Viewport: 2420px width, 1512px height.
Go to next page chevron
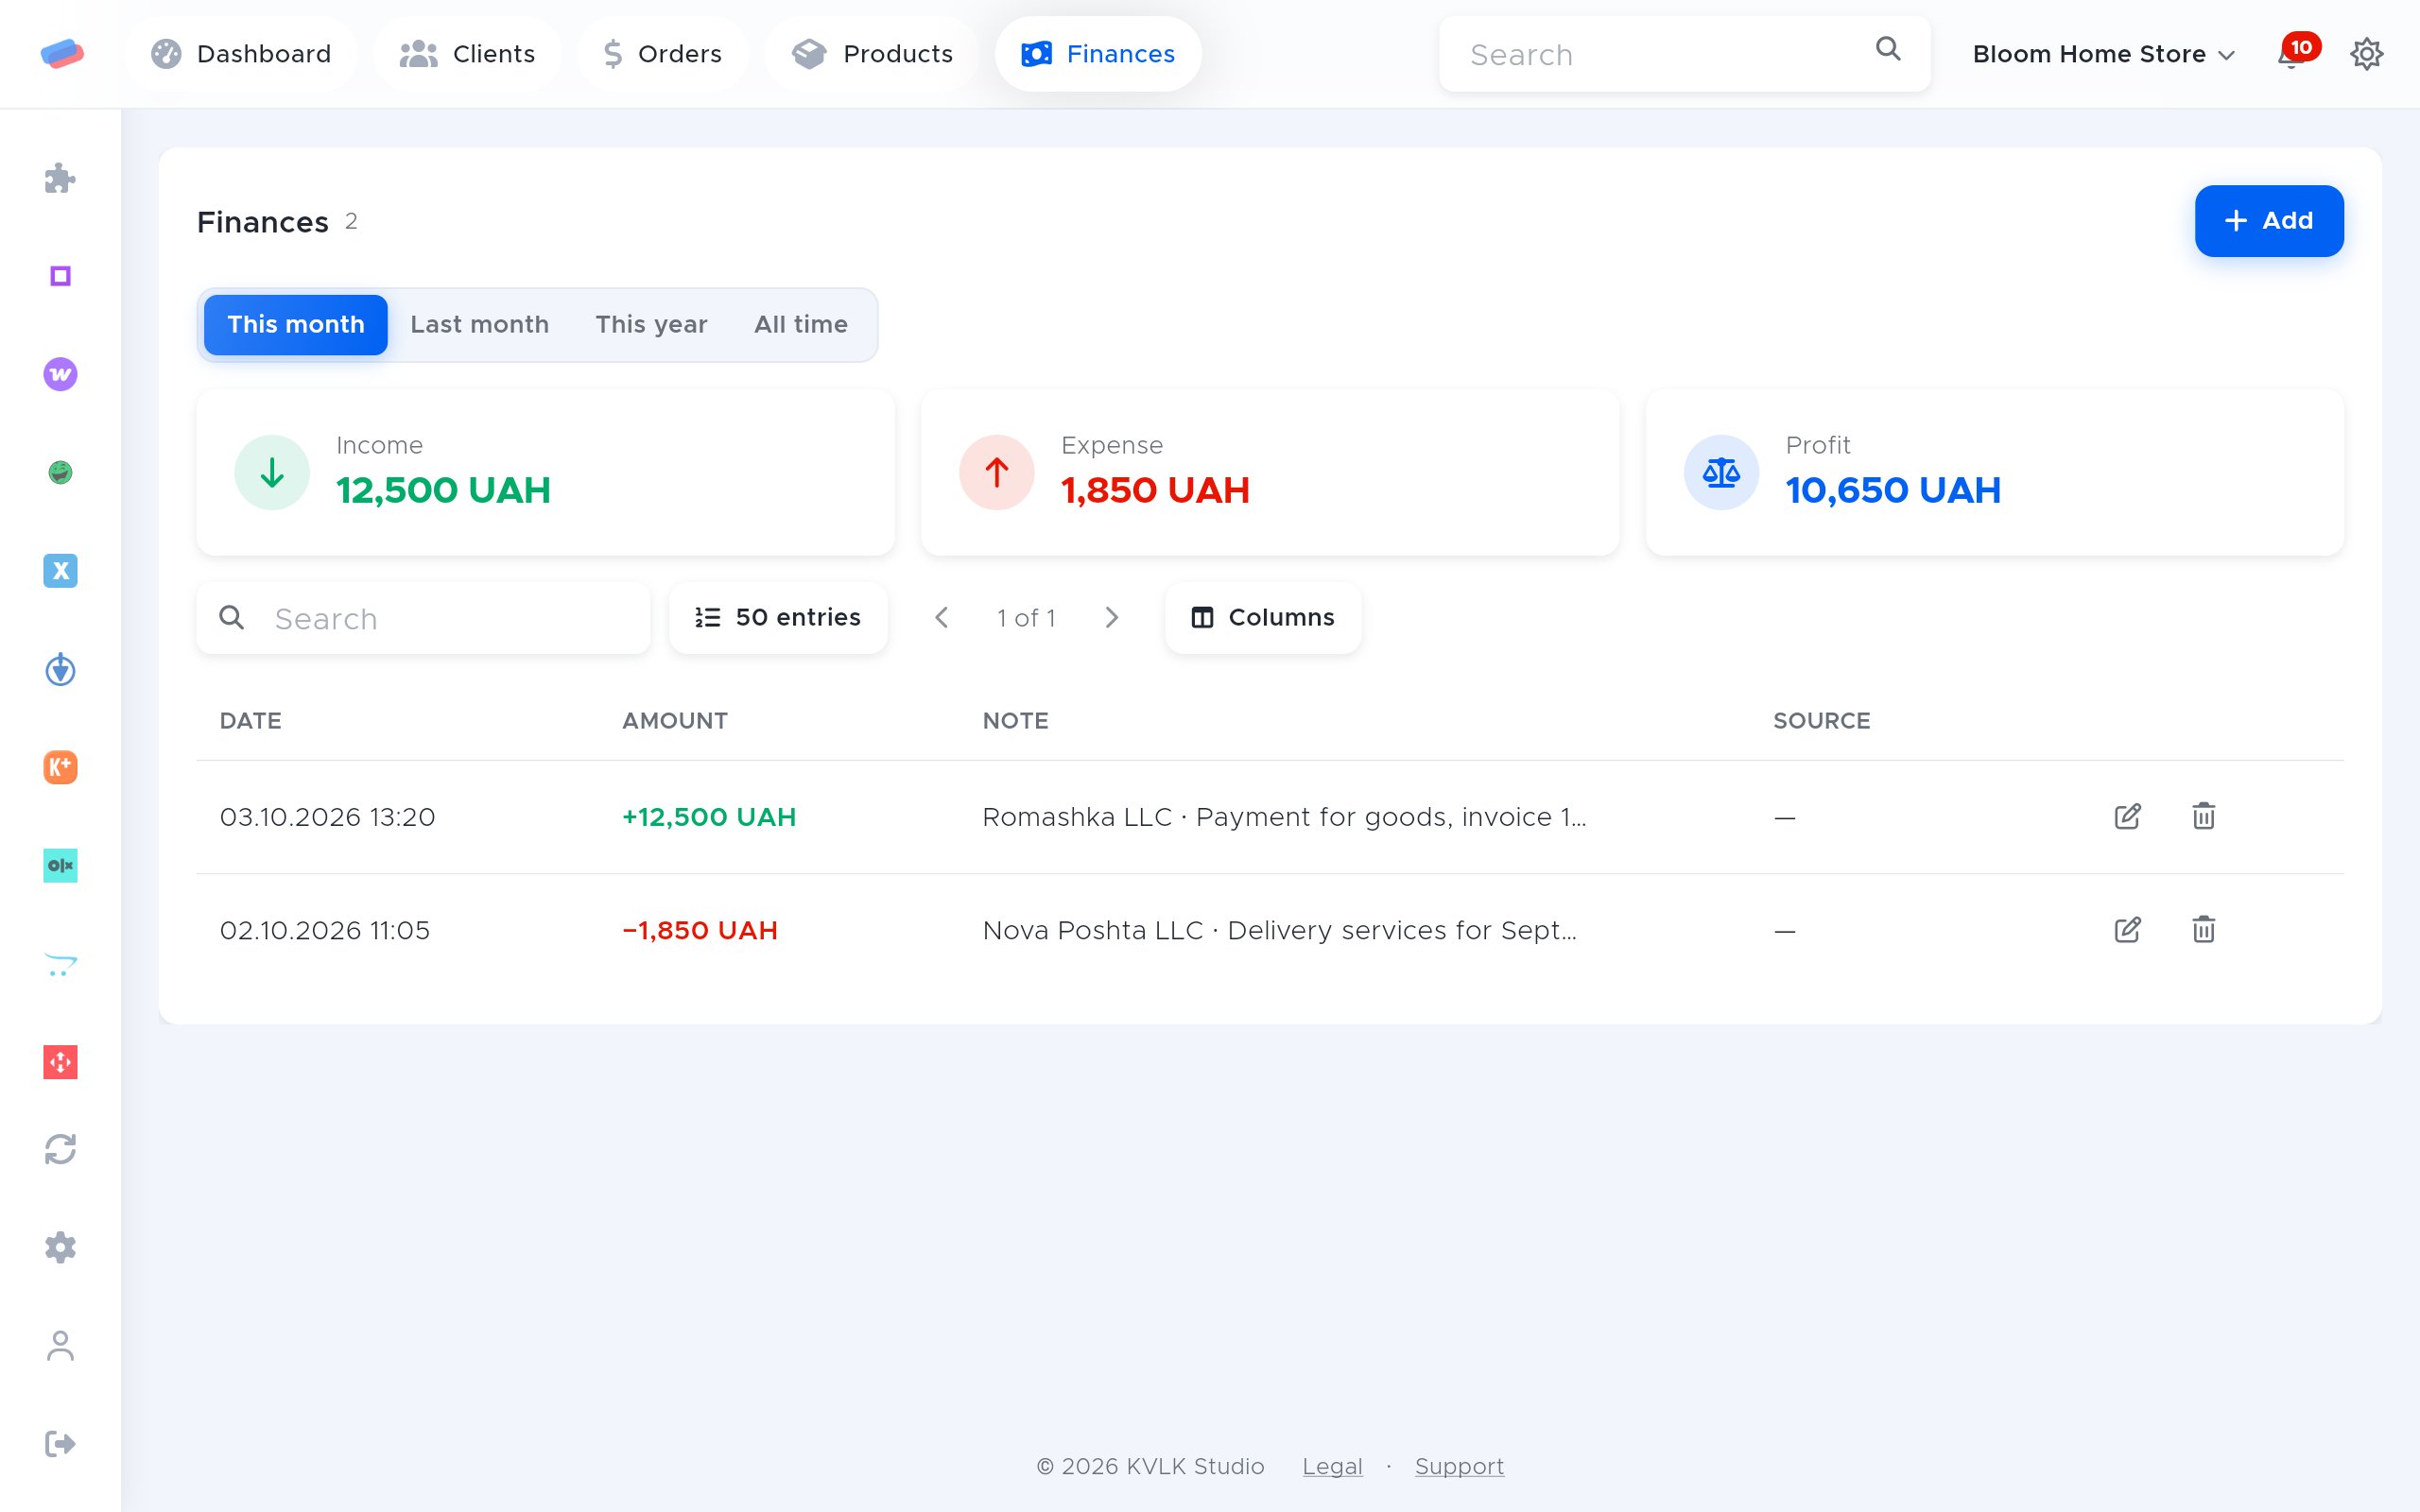(x=1111, y=618)
